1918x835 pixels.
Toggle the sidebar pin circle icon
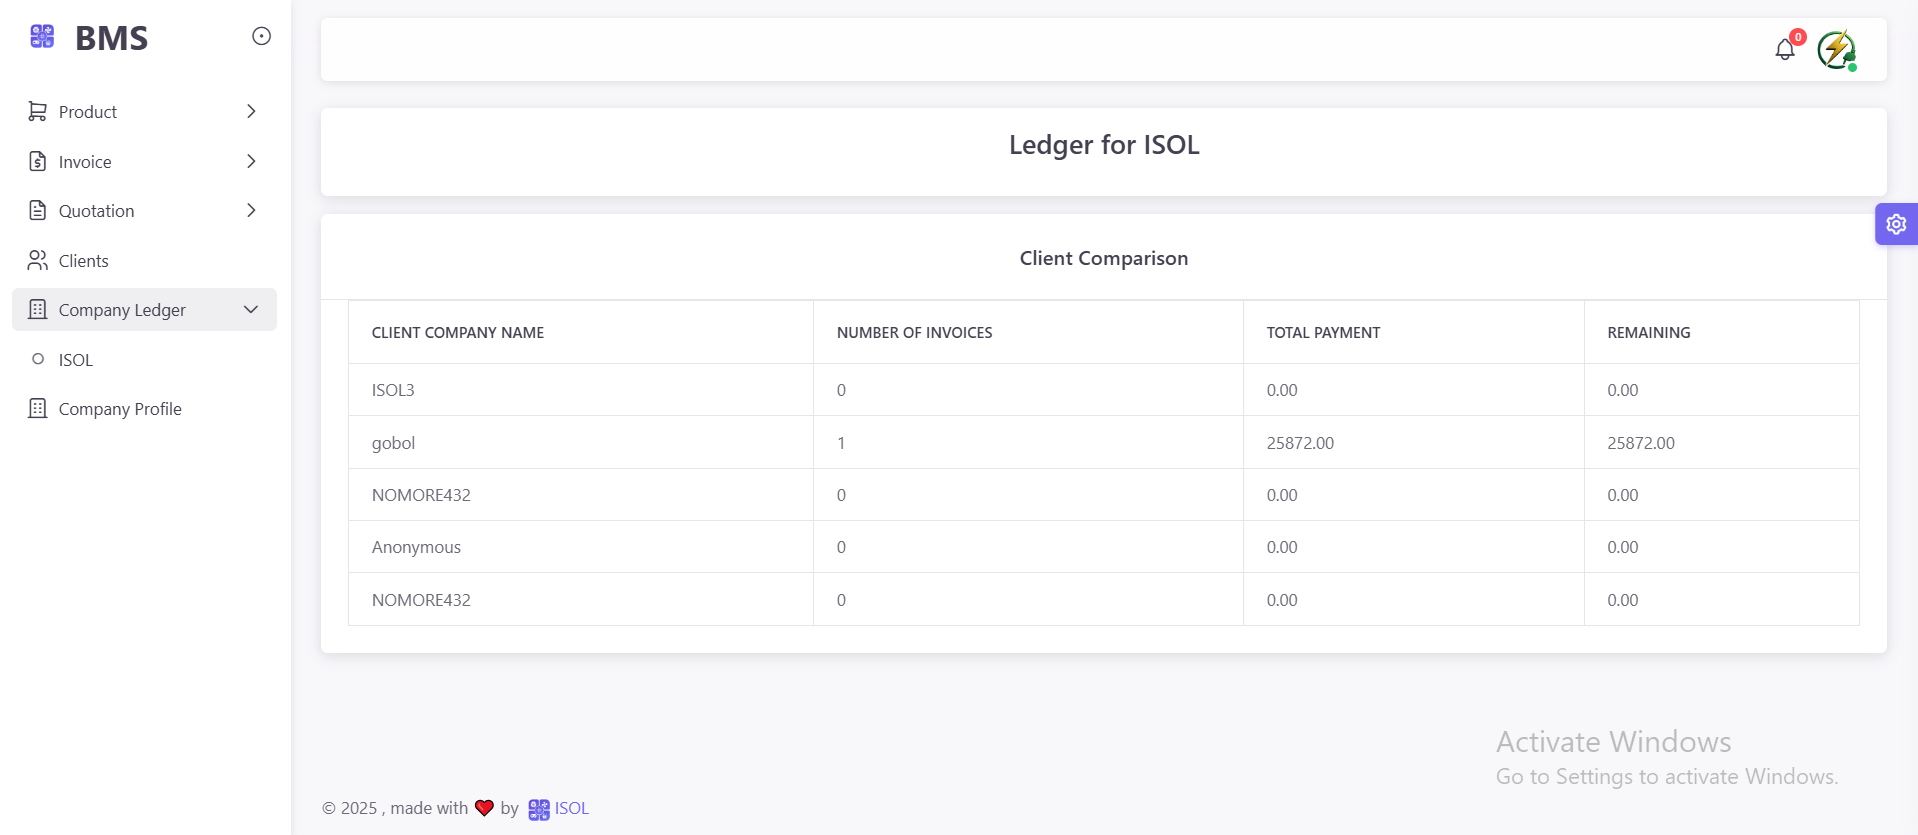click(x=261, y=37)
